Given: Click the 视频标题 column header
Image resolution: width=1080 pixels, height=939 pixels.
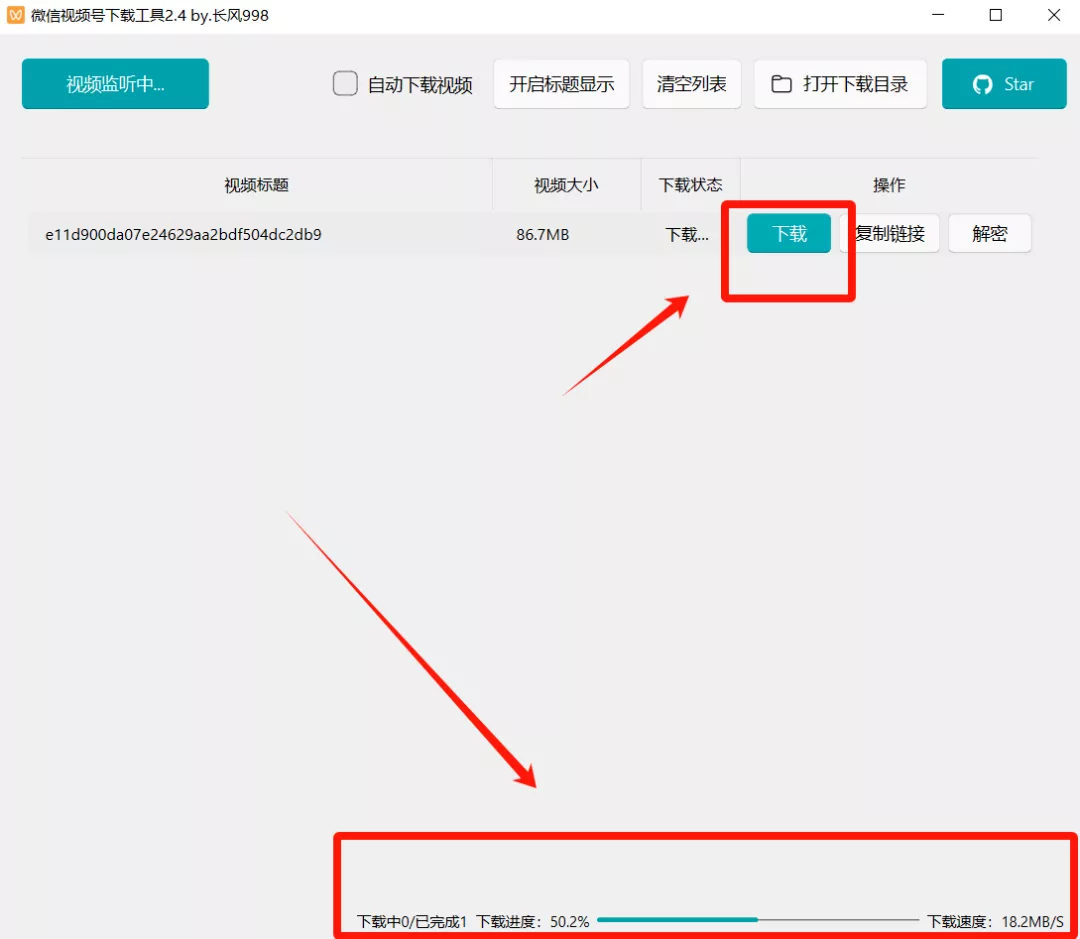Looking at the screenshot, I should 256,185.
